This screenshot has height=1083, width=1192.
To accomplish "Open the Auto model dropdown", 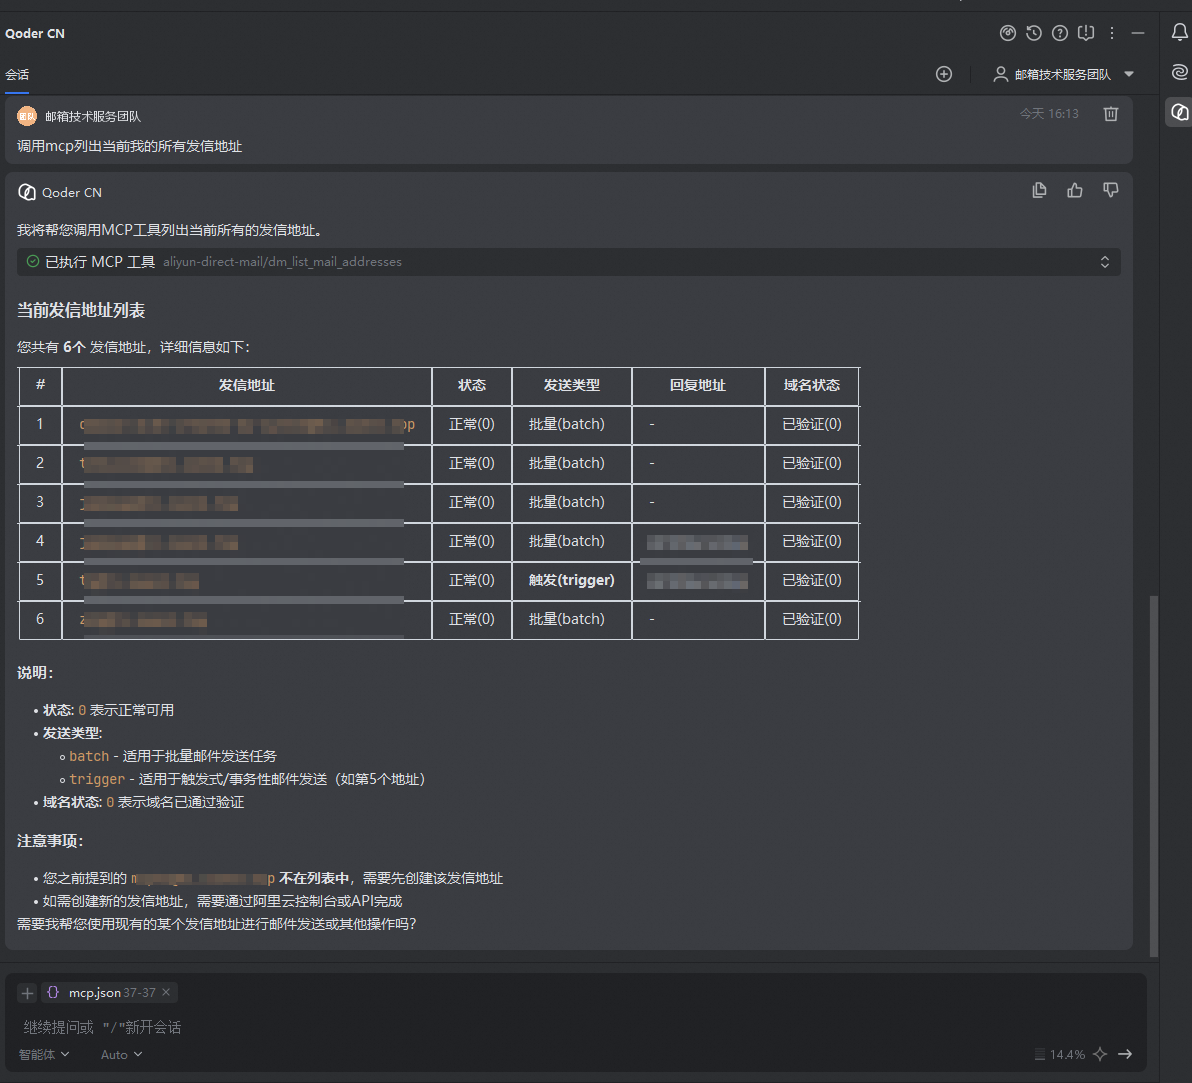I will tap(122, 1054).
